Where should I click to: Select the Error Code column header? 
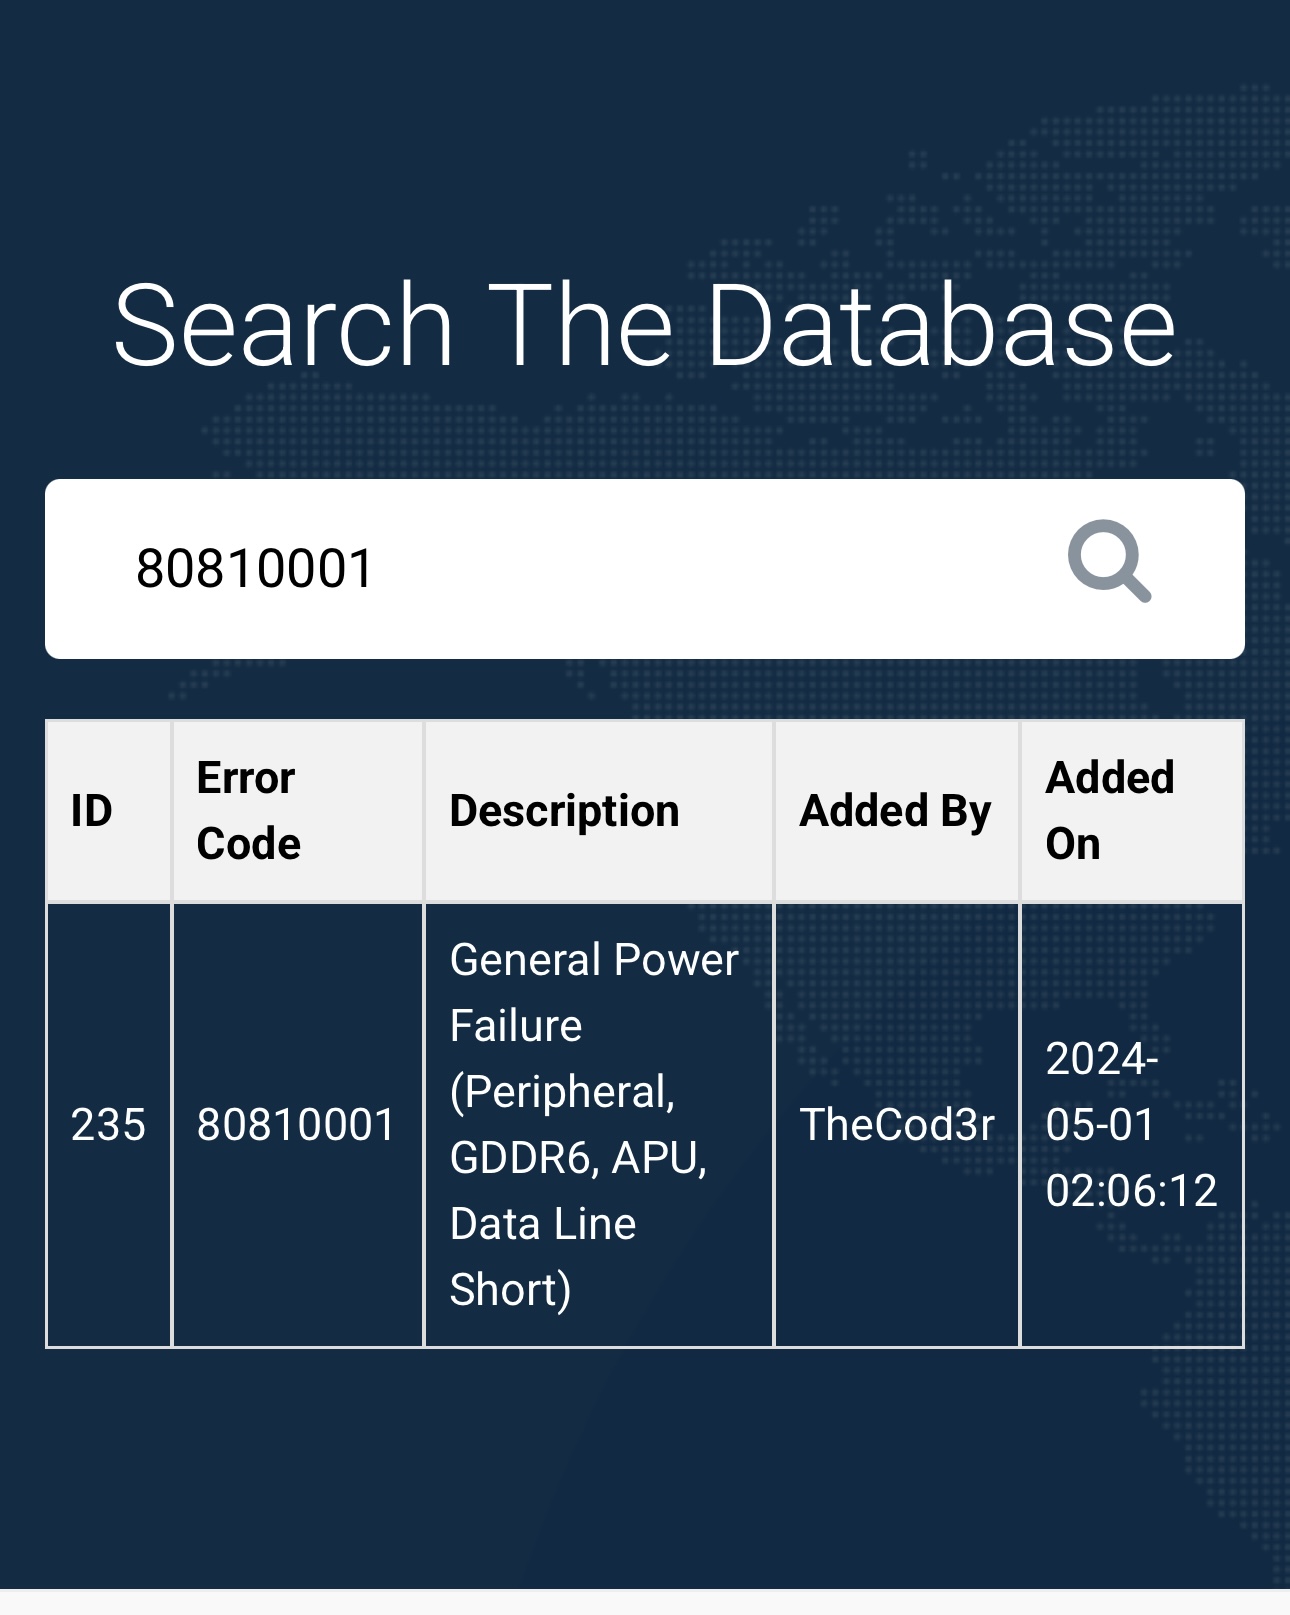coord(298,811)
